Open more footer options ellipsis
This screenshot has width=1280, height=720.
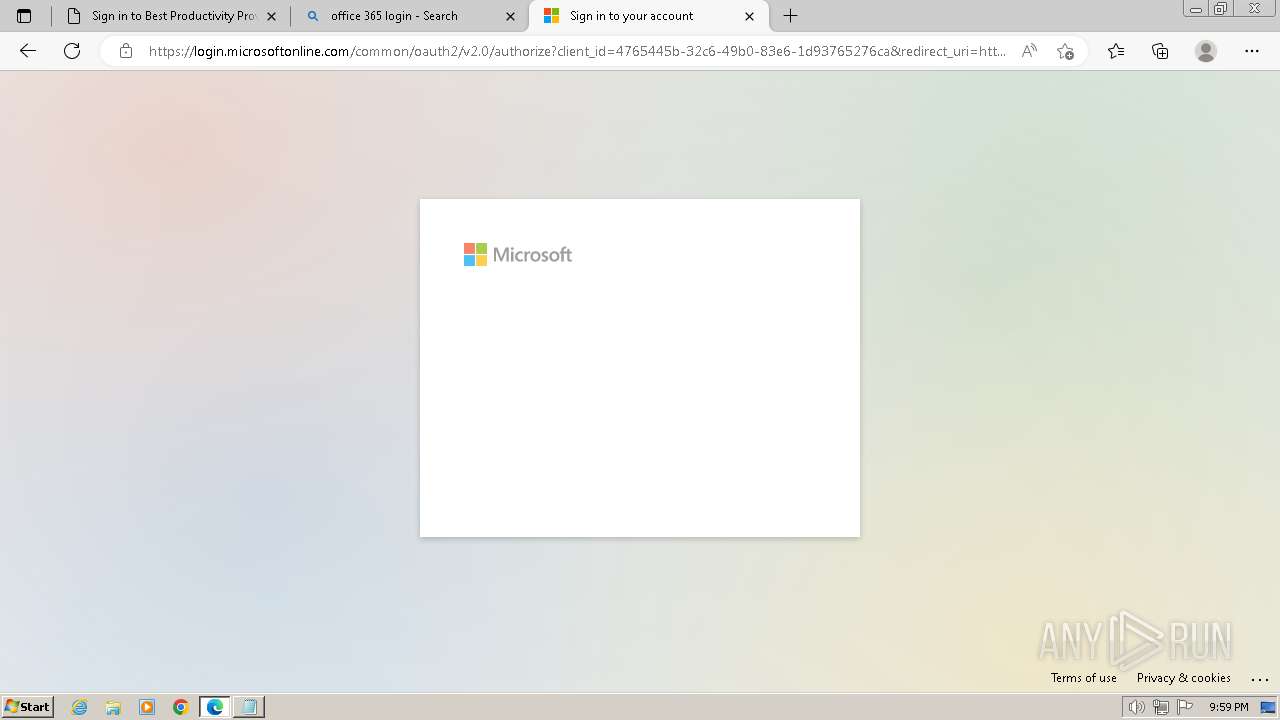[1260, 678]
